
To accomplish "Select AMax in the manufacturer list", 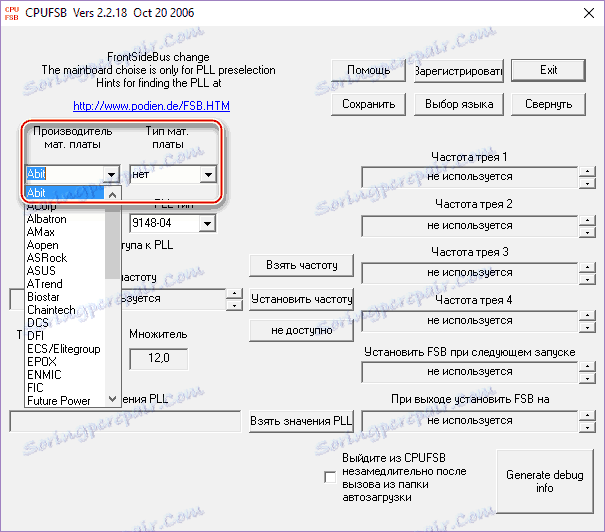I will tap(65, 232).
